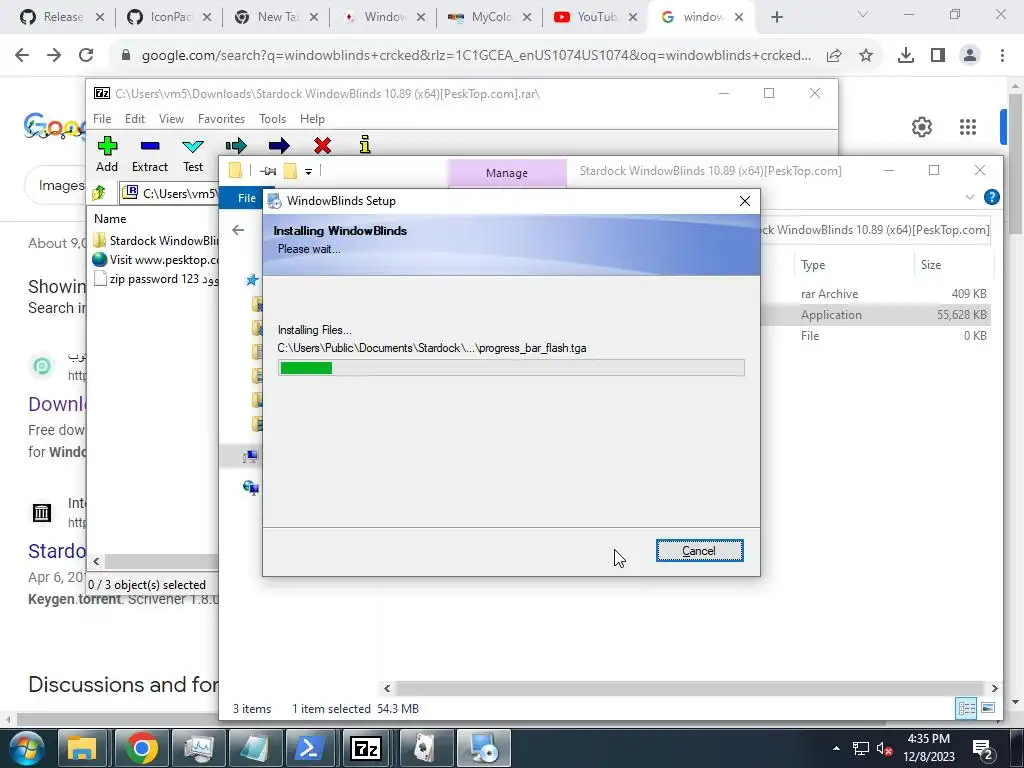Bookmark this page with the star icon
This screenshot has height=768, width=1024.
point(866,56)
